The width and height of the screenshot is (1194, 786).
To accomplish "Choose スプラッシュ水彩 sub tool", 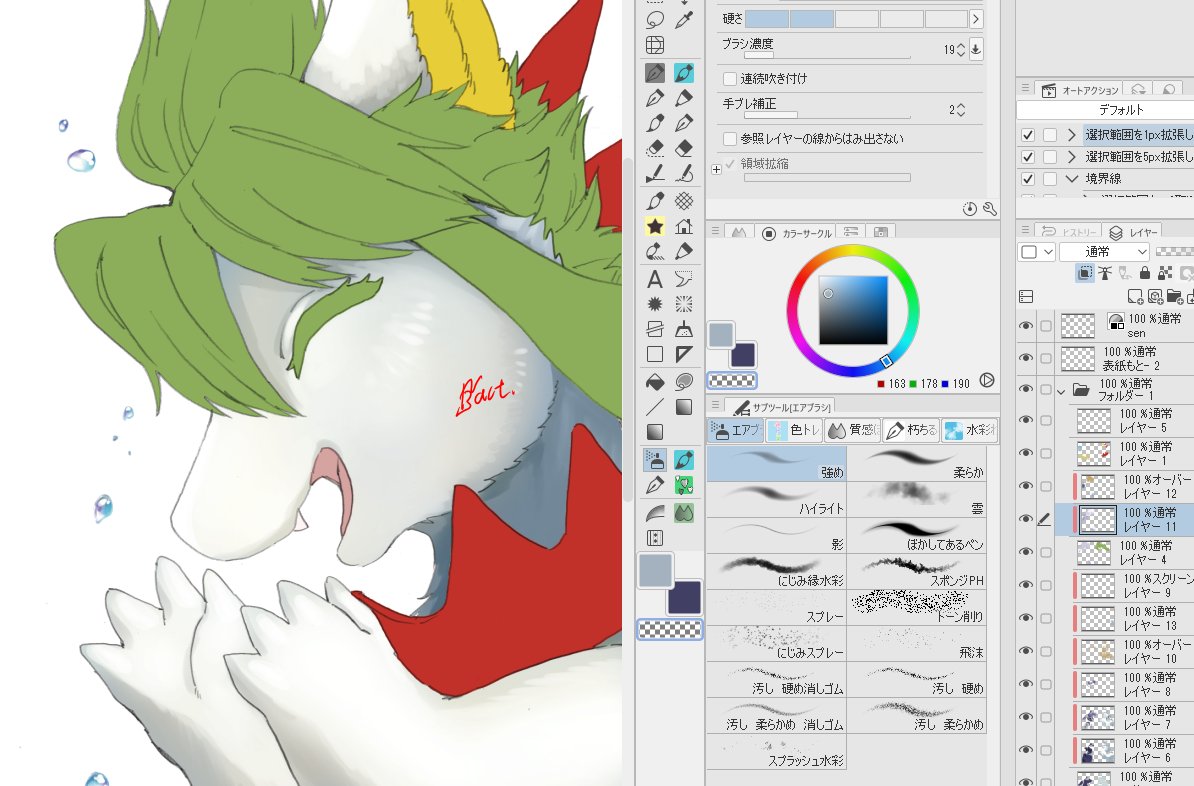I will [x=777, y=752].
